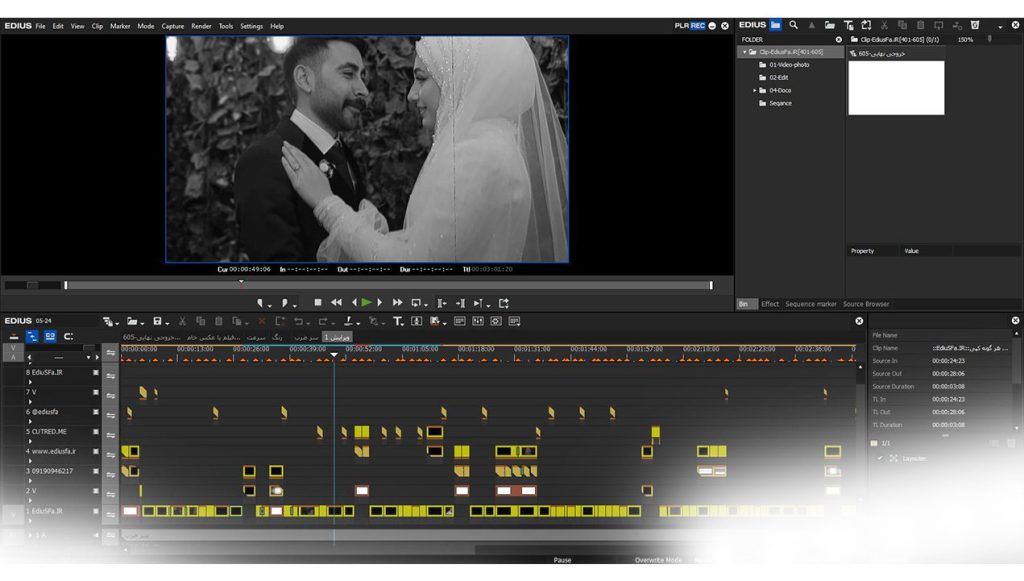The width and height of the screenshot is (1024, 581).
Task: Expand track 8 EduSFa.IR
Action: pyautogui.click(x=30, y=382)
